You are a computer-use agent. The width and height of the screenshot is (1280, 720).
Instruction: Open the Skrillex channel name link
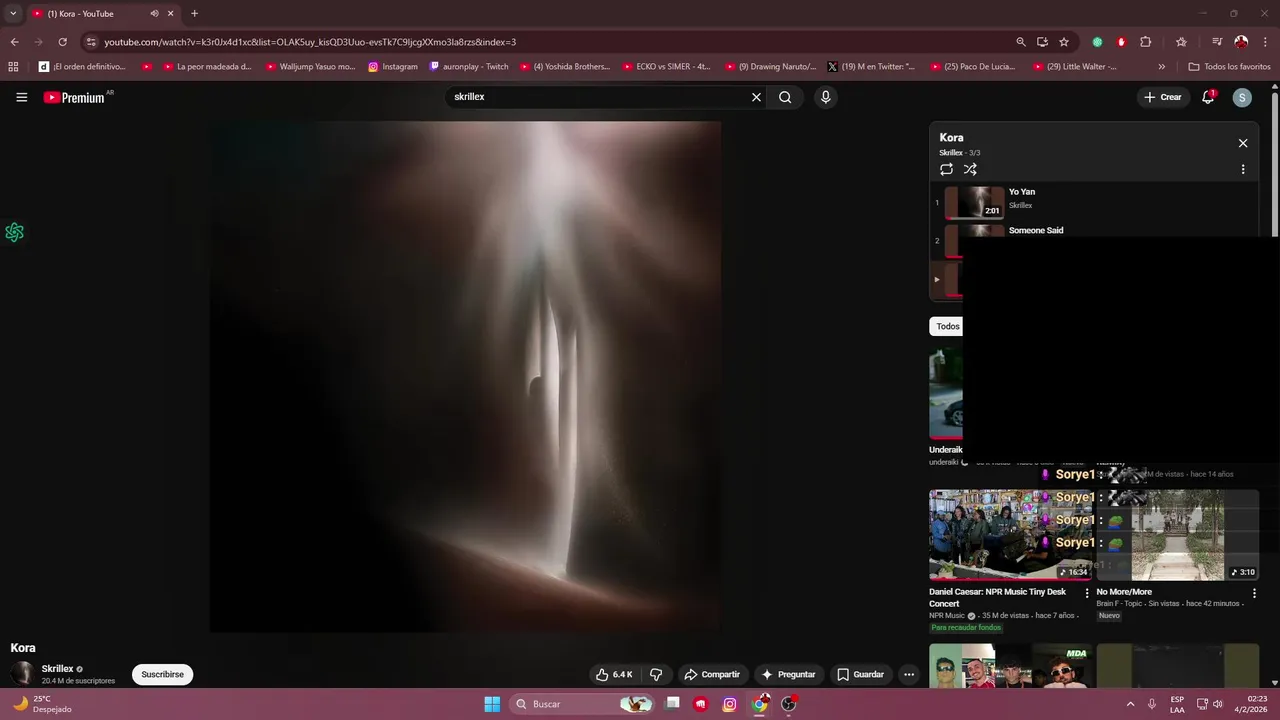point(57,669)
